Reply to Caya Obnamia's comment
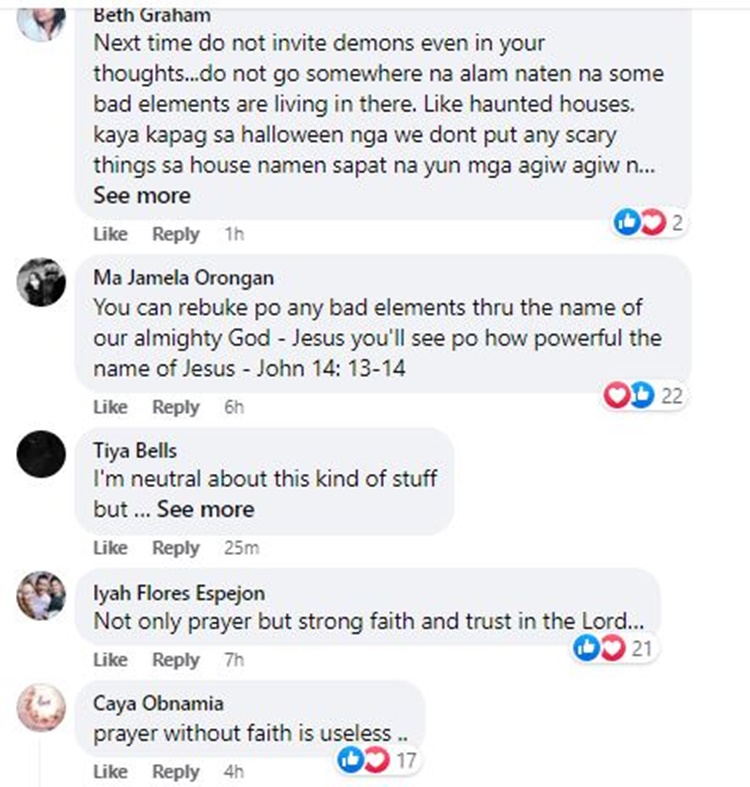750x787 pixels. [x=176, y=771]
